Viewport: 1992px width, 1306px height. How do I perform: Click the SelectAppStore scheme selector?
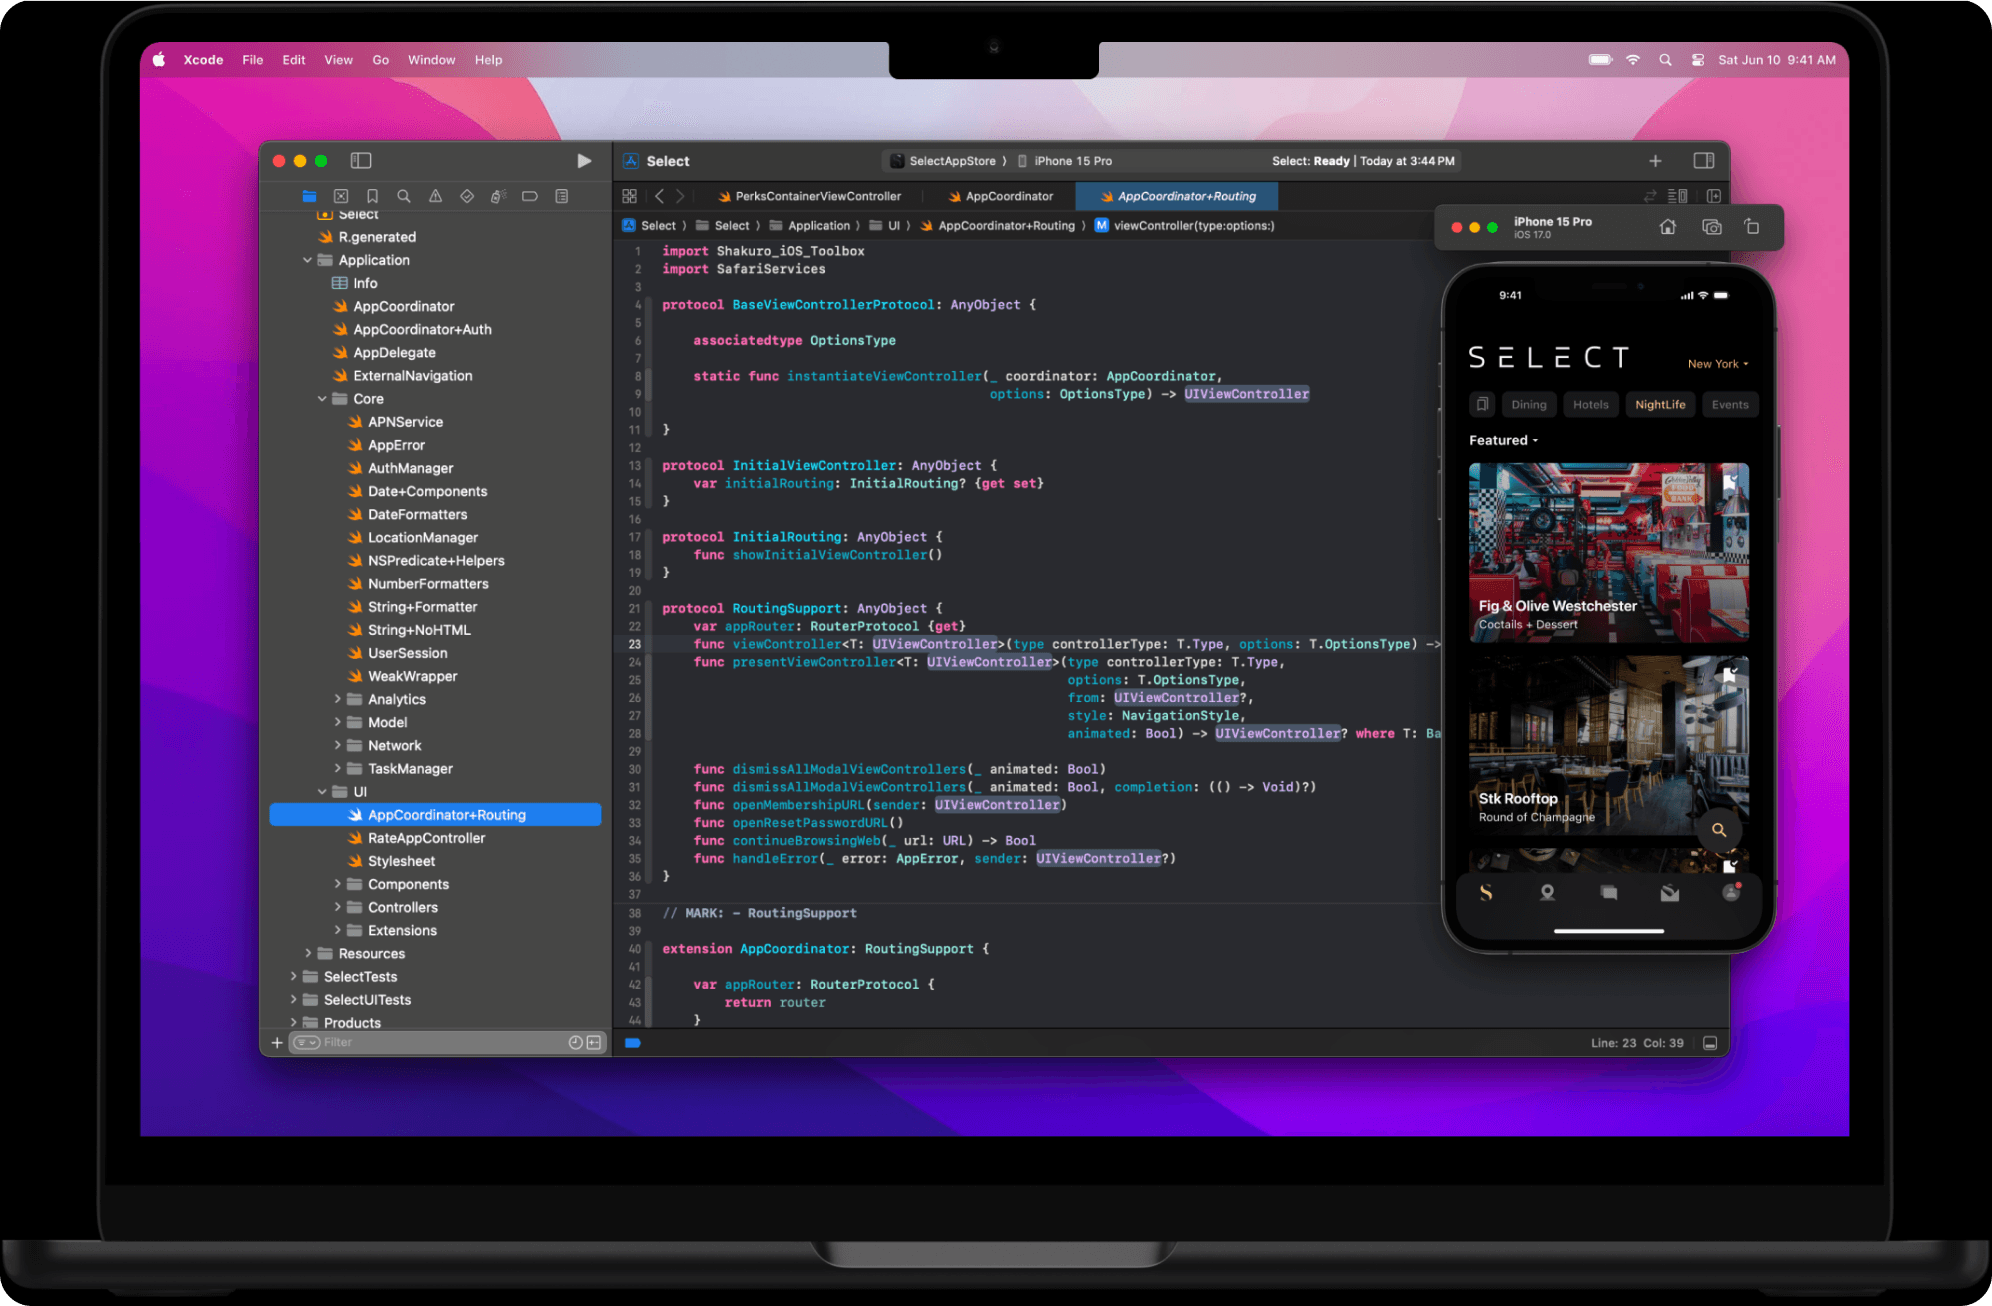(943, 161)
